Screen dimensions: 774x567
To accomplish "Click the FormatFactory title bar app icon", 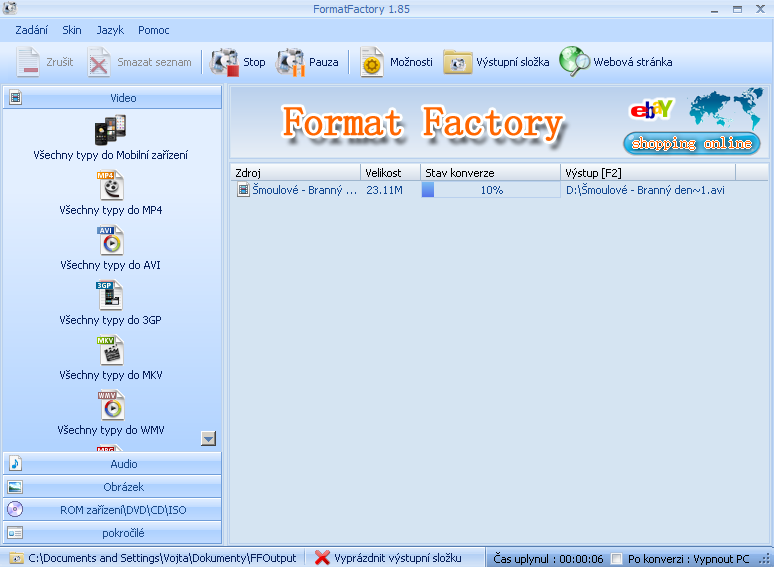I will coord(10,8).
